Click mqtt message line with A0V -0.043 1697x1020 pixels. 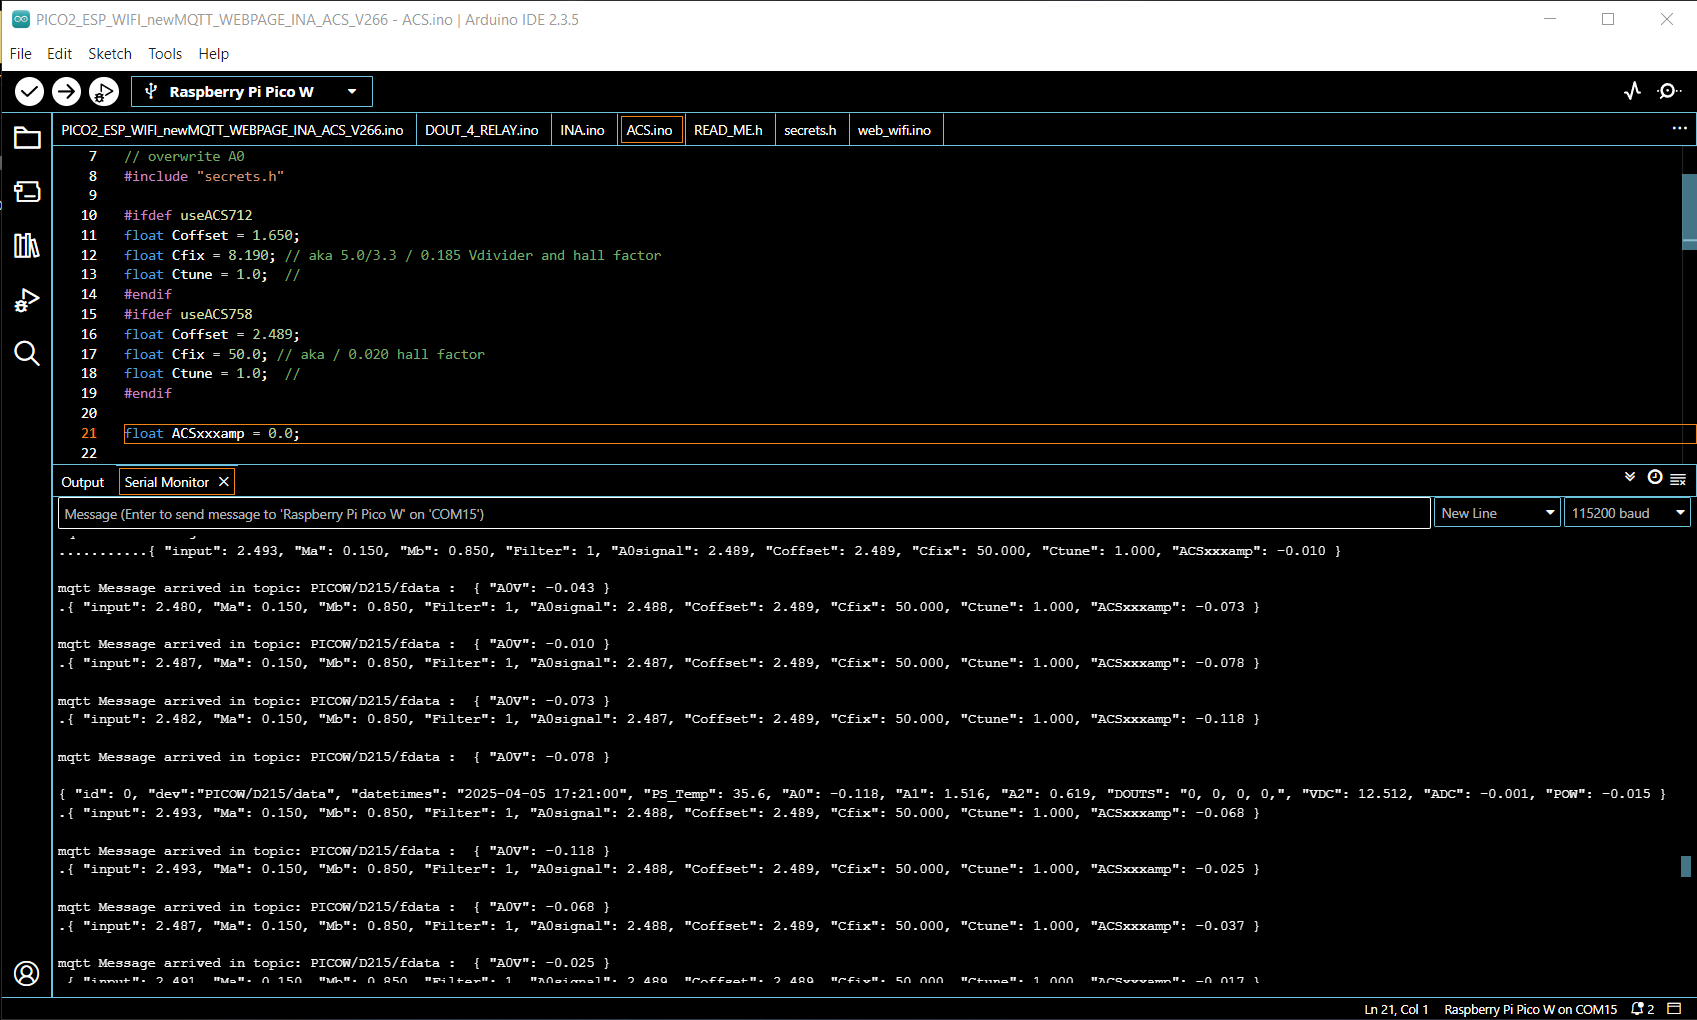[x=334, y=588]
